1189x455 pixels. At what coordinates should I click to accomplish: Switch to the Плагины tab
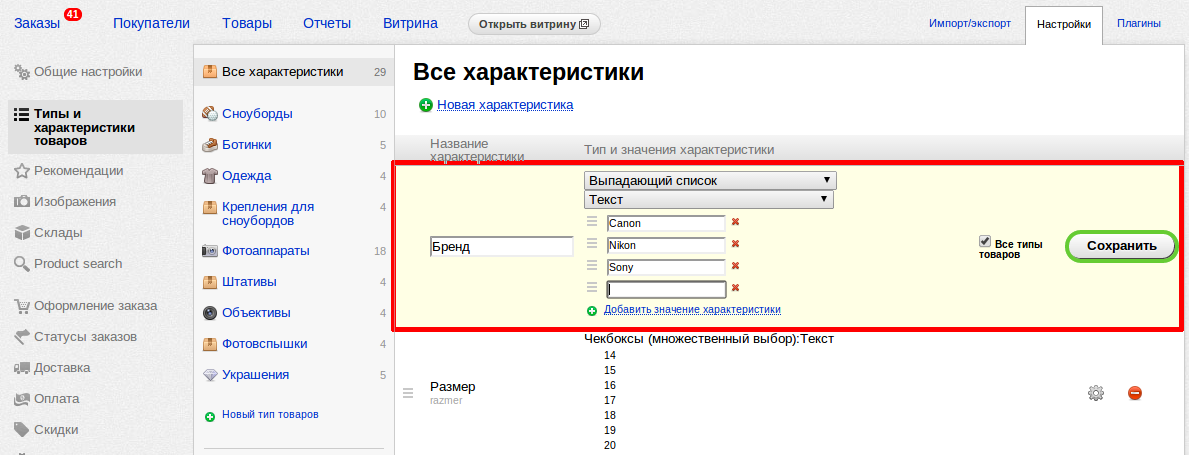pyautogui.click(x=1139, y=23)
